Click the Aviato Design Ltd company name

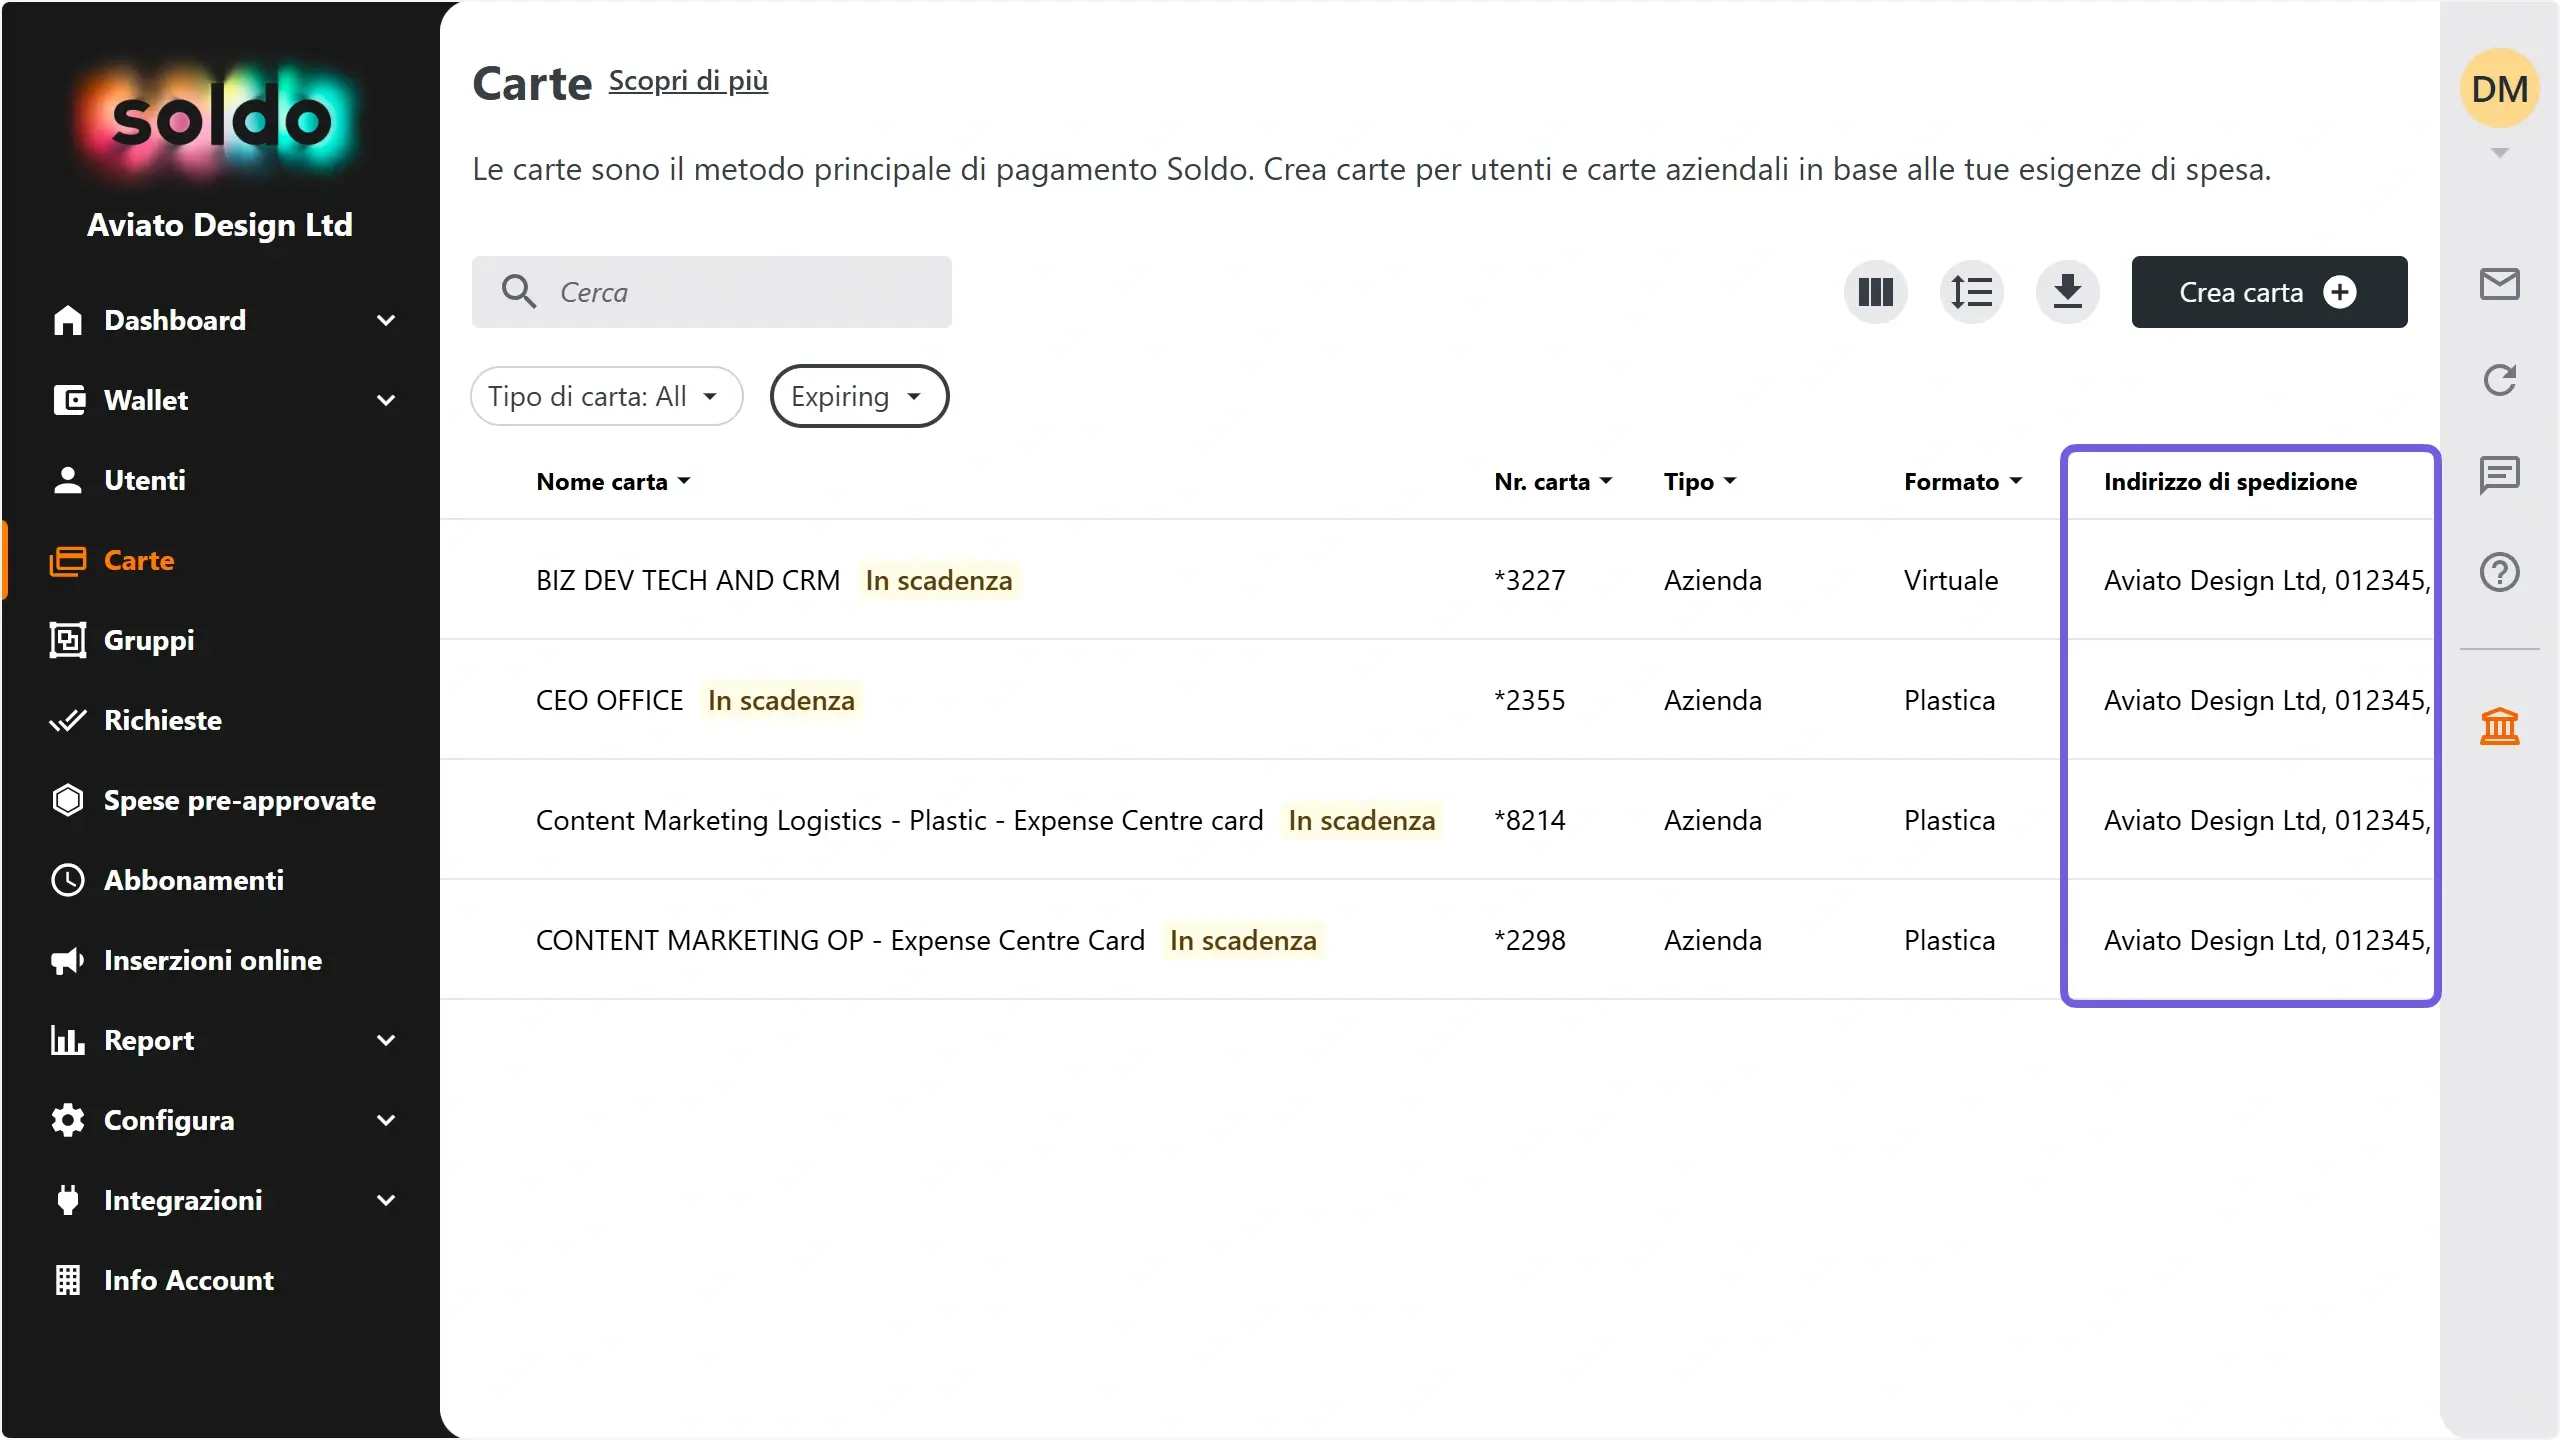(x=219, y=225)
